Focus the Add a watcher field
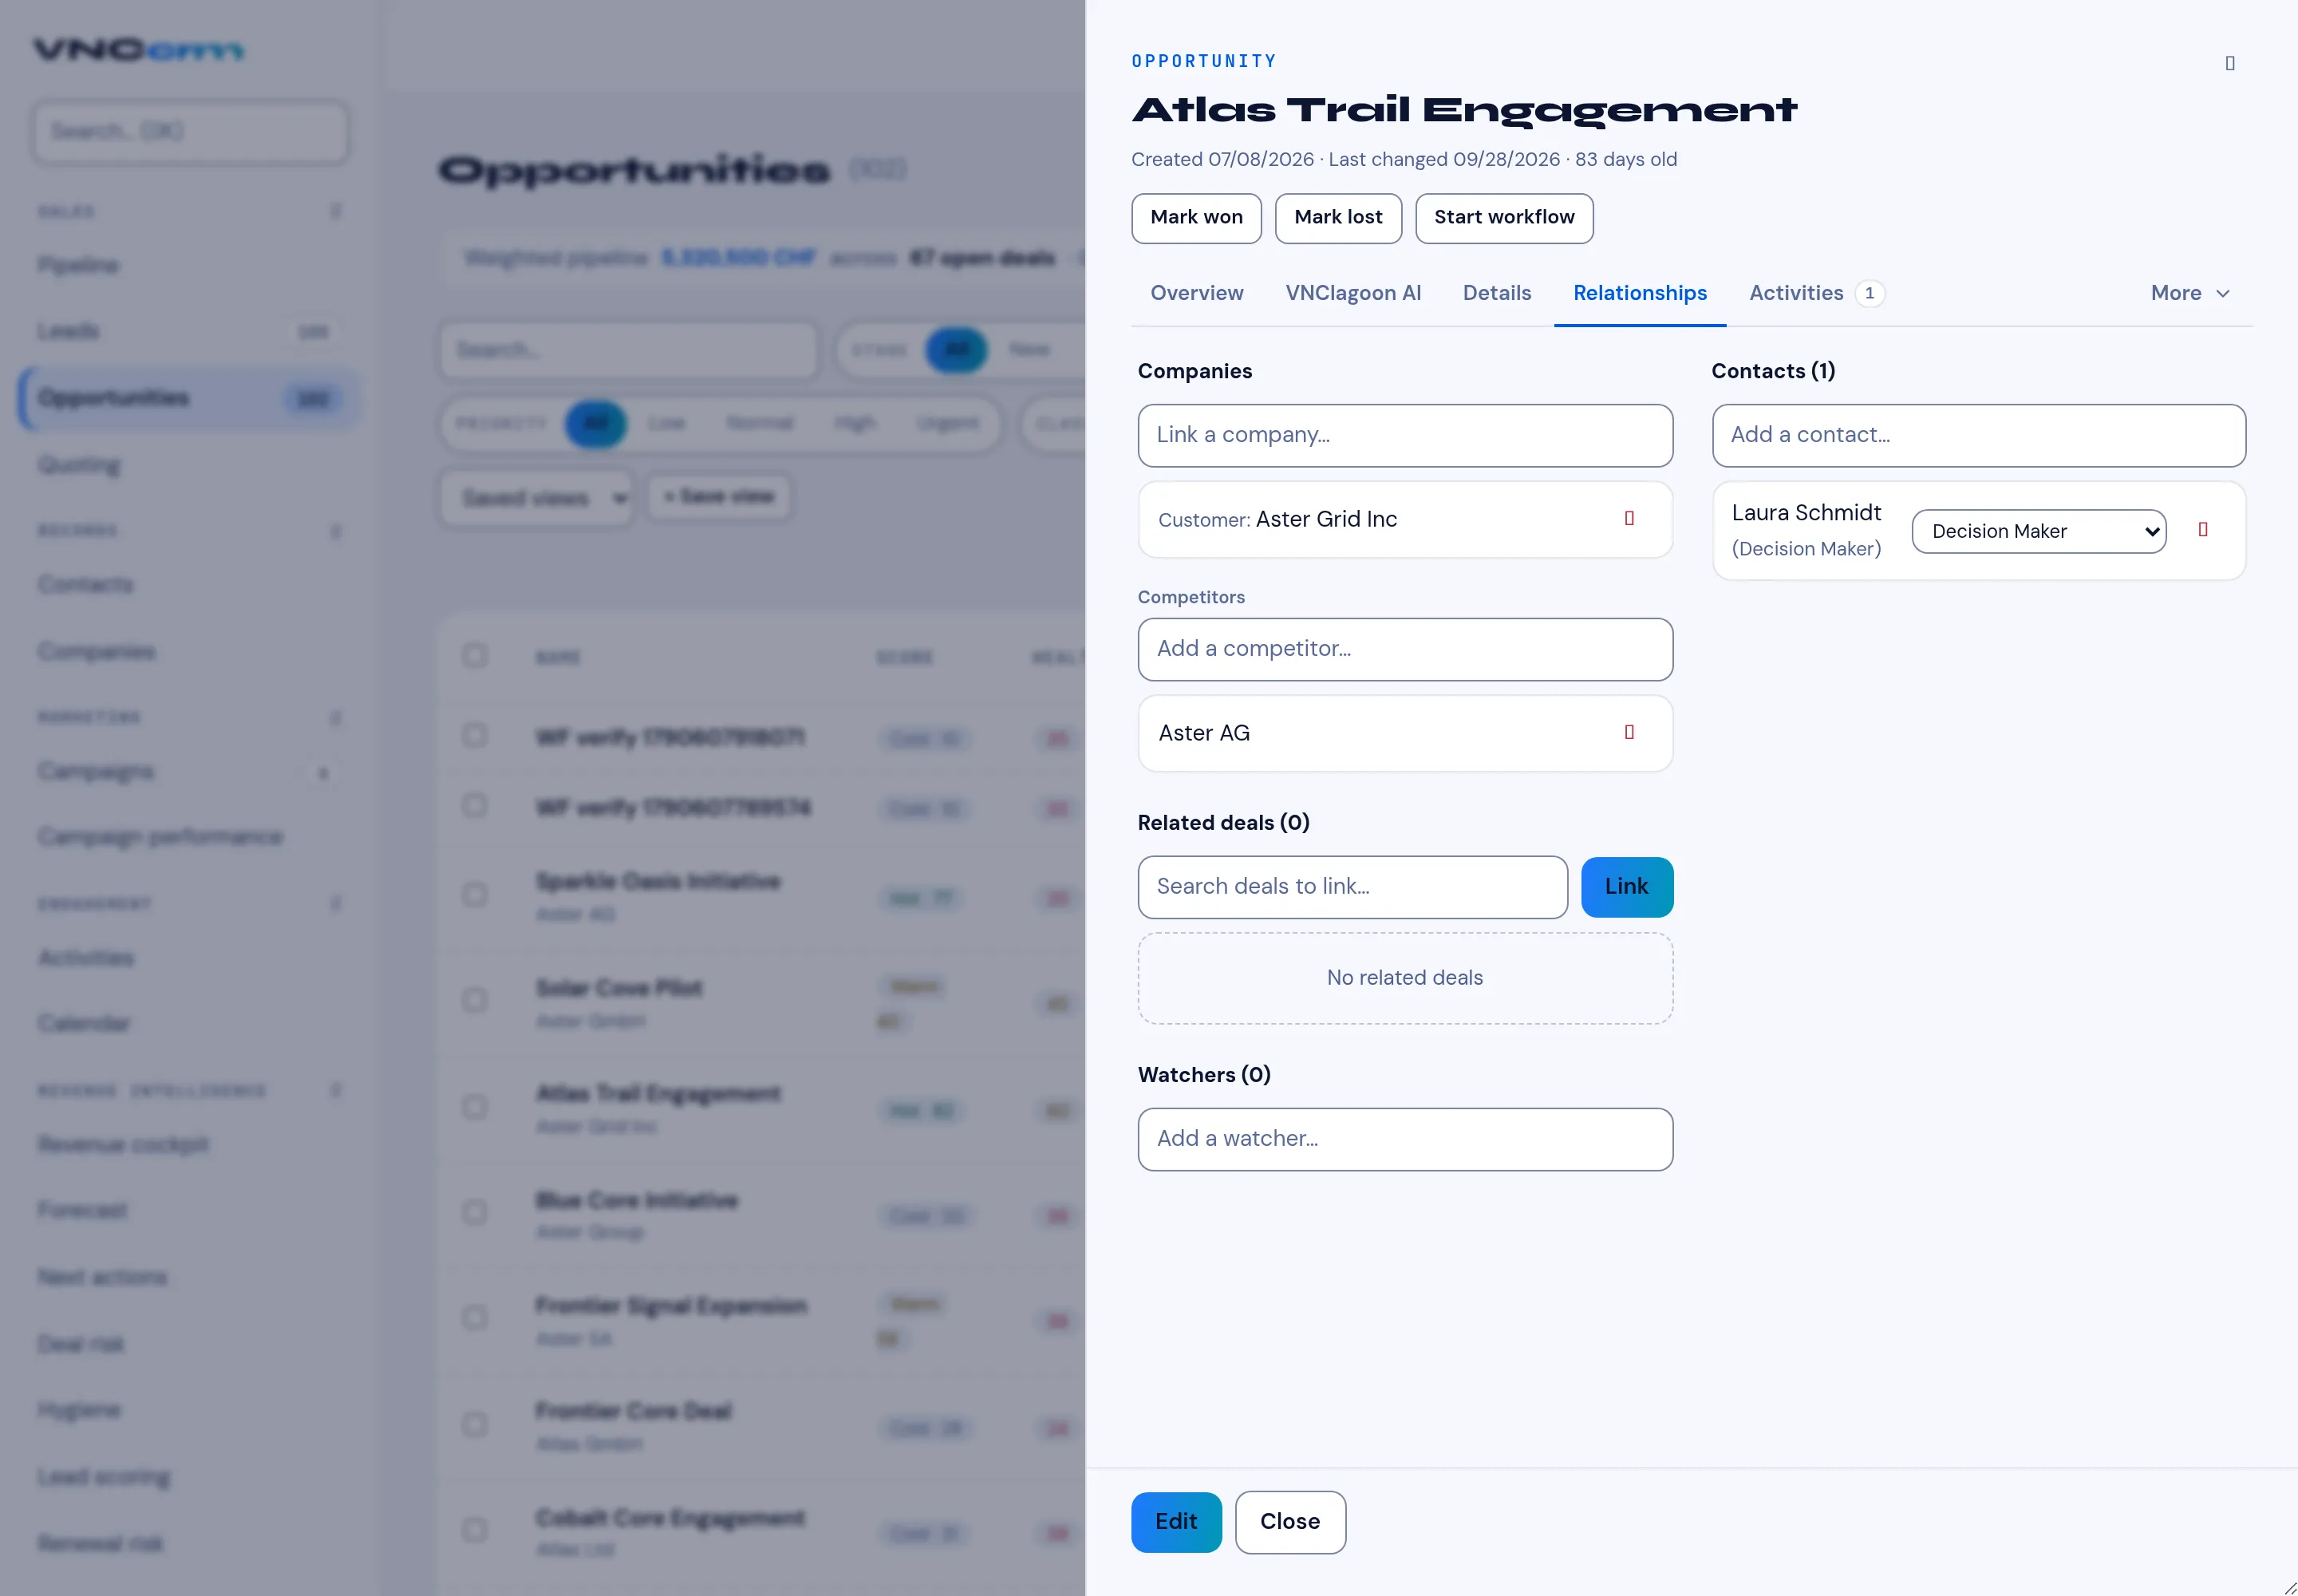The height and width of the screenshot is (1596, 2298). [x=1404, y=1139]
